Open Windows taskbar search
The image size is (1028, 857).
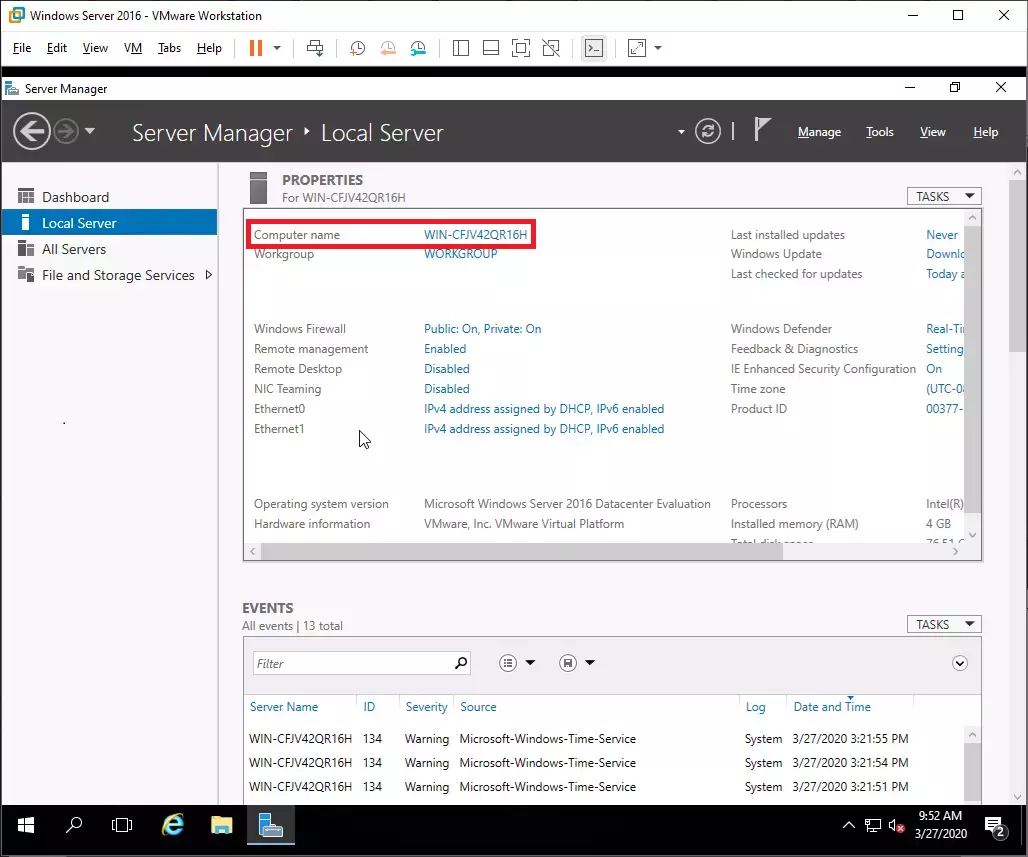tap(74, 825)
